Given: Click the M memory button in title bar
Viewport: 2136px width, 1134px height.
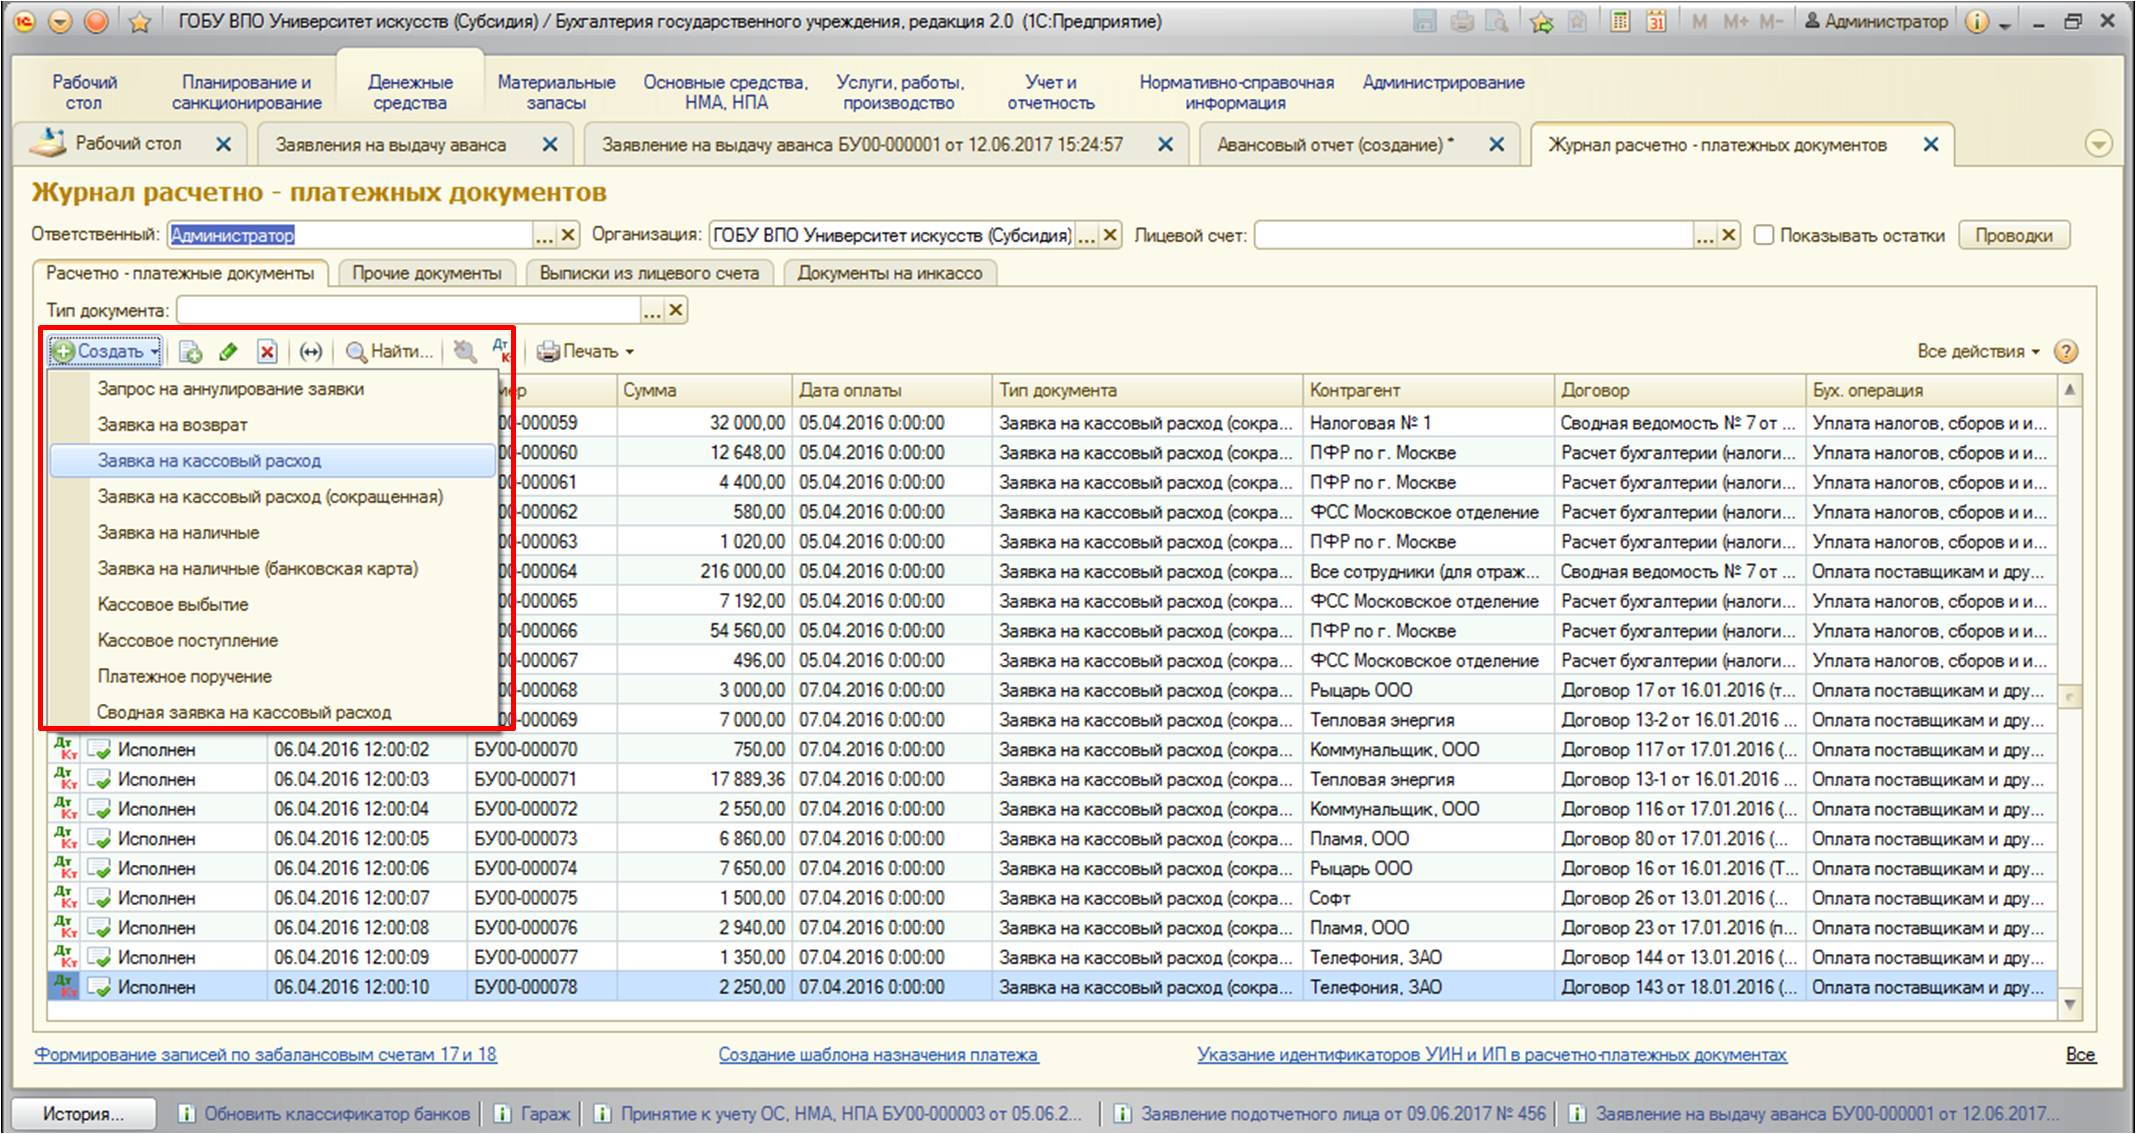Looking at the screenshot, I should tap(1699, 22).
